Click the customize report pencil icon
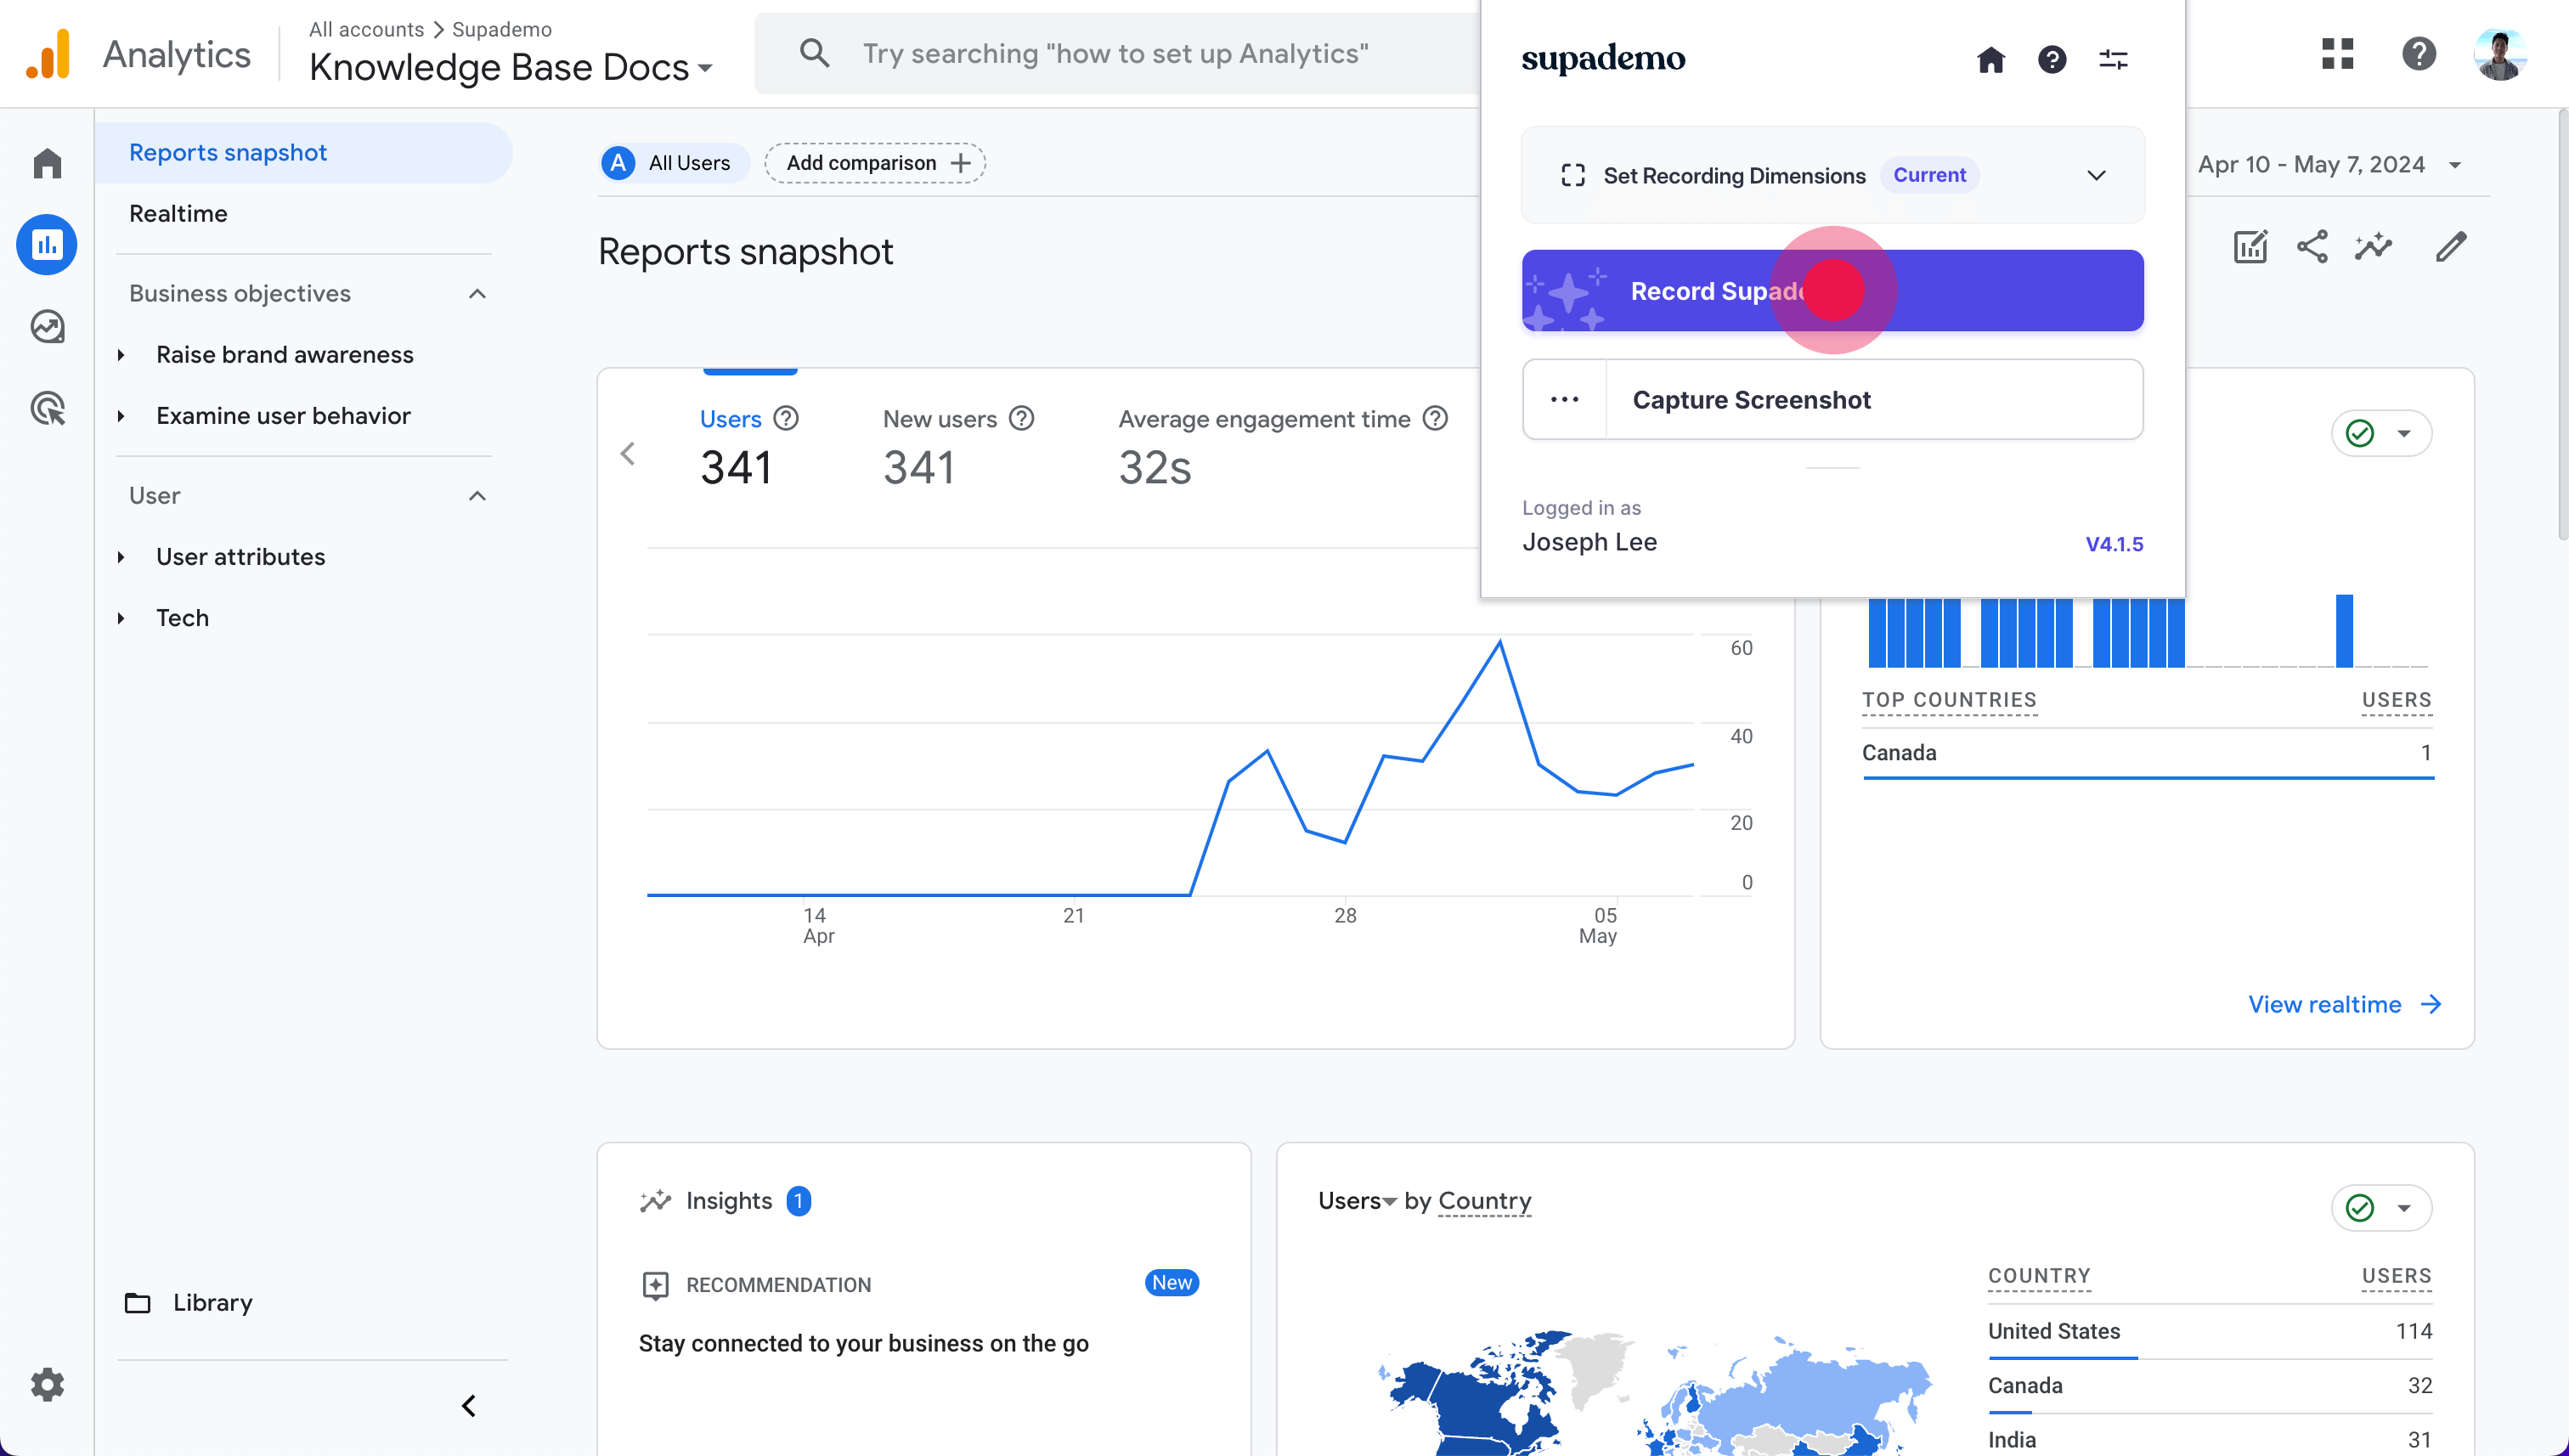Image resolution: width=2569 pixels, height=1456 pixels. (2450, 247)
